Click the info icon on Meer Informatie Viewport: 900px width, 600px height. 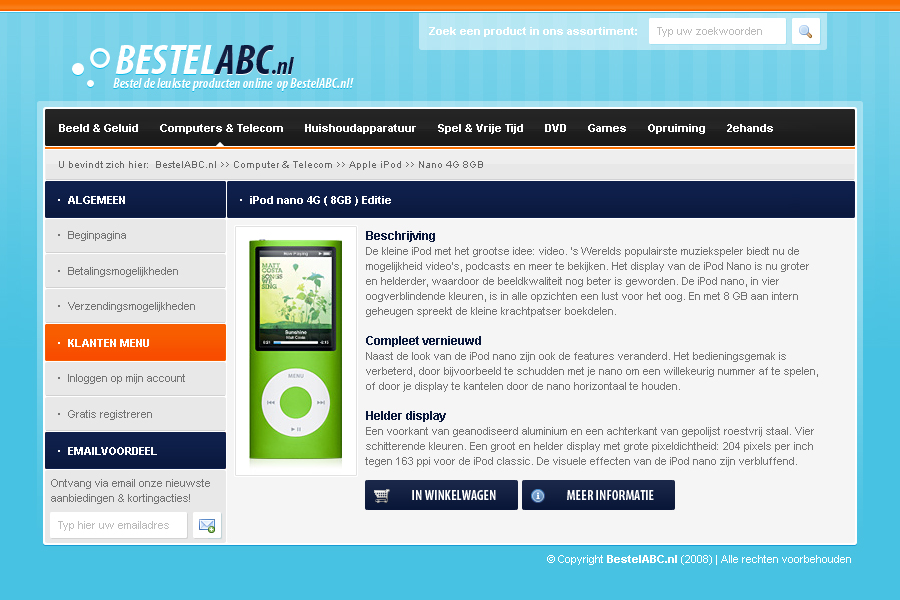(538, 496)
